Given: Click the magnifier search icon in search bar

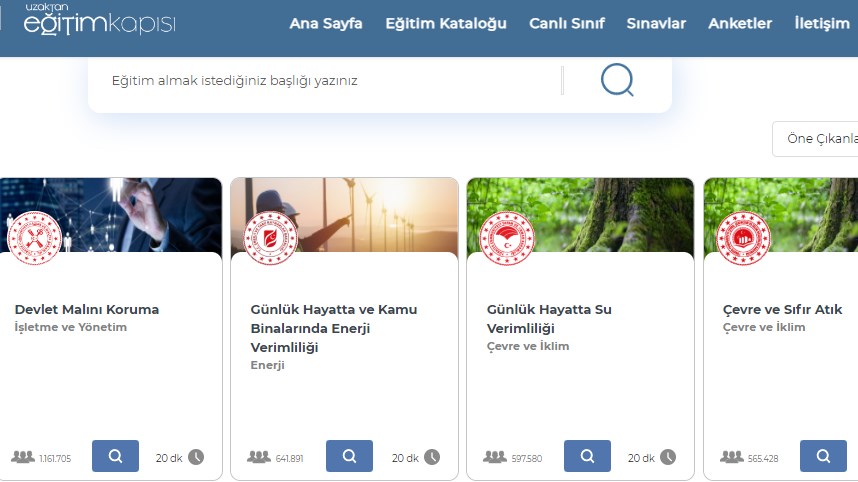Looking at the screenshot, I should coord(617,80).
